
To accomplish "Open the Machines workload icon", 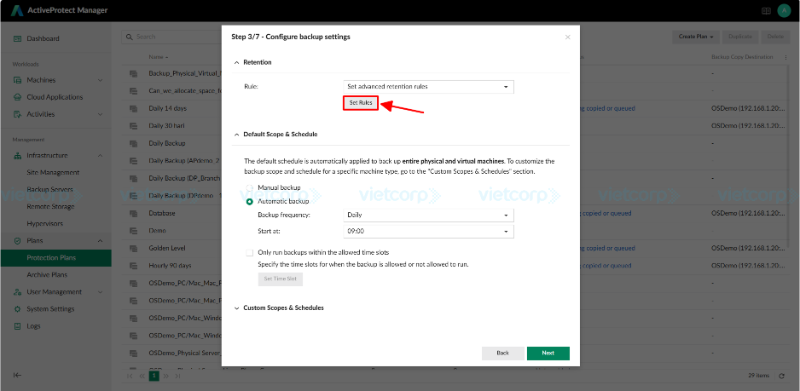I will click(17, 80).
